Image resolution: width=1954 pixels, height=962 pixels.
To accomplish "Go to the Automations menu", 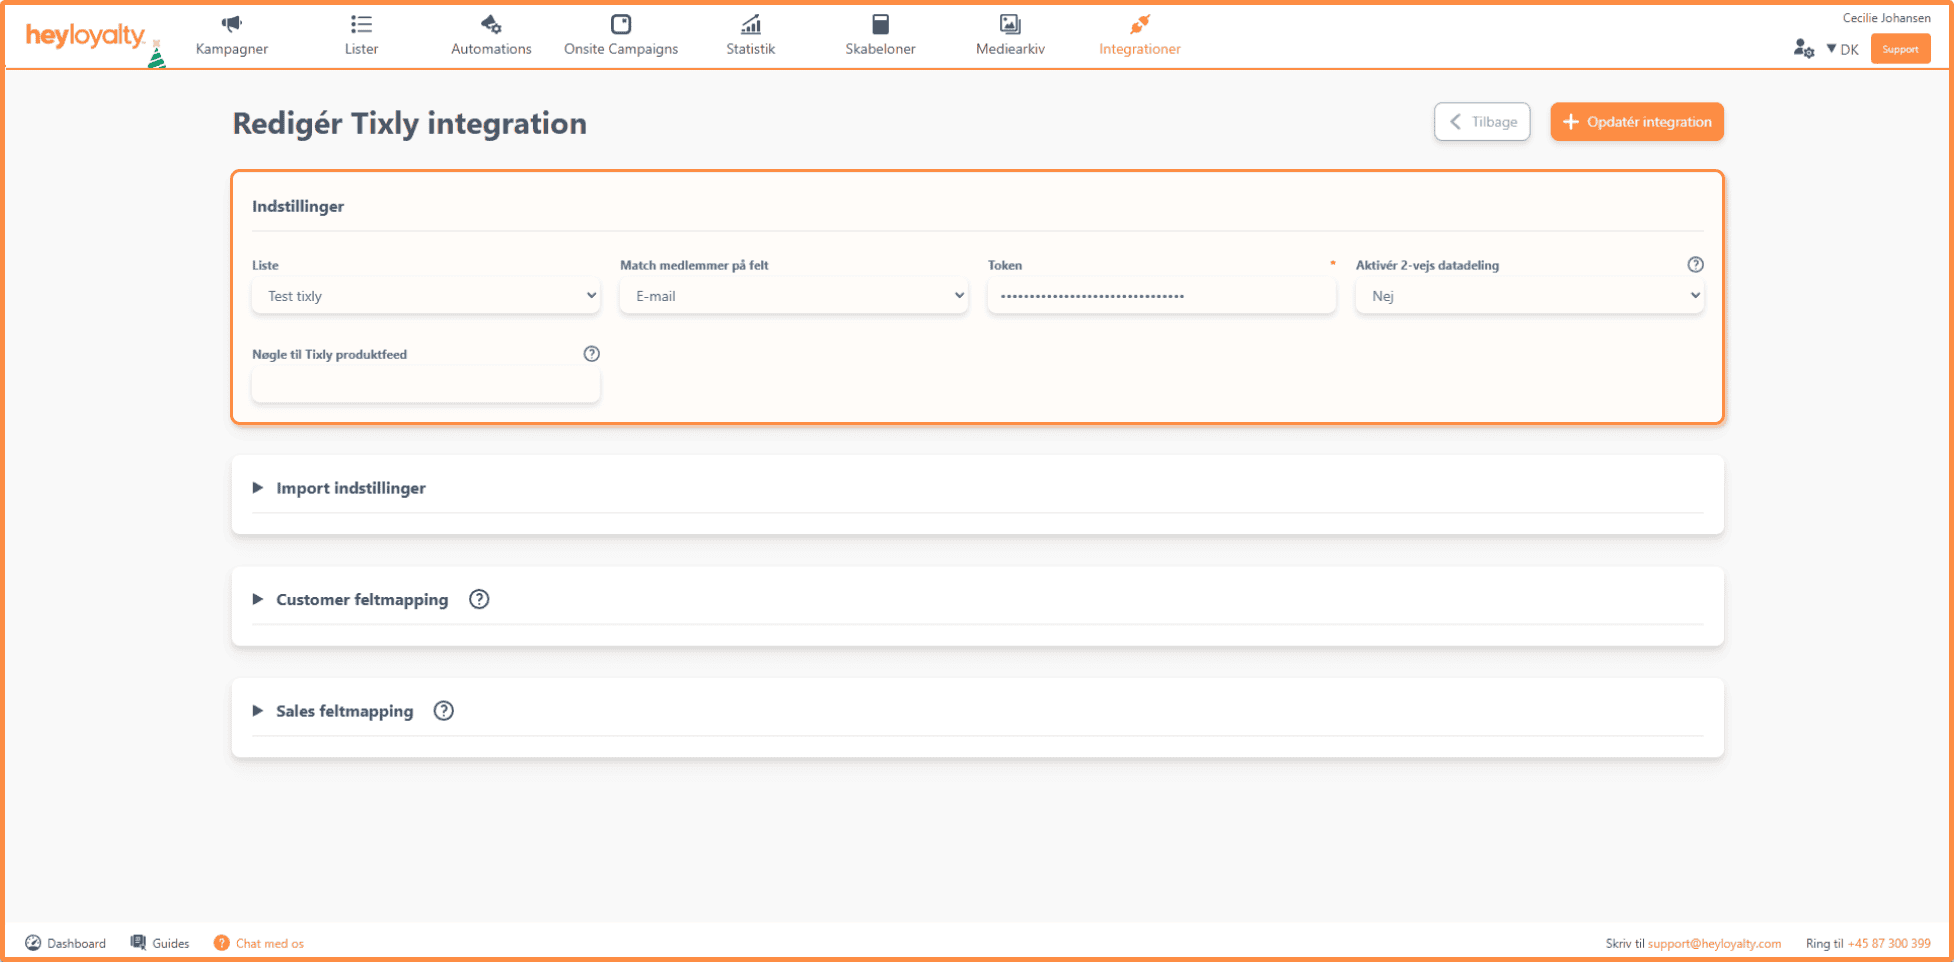I will point(491,36).
